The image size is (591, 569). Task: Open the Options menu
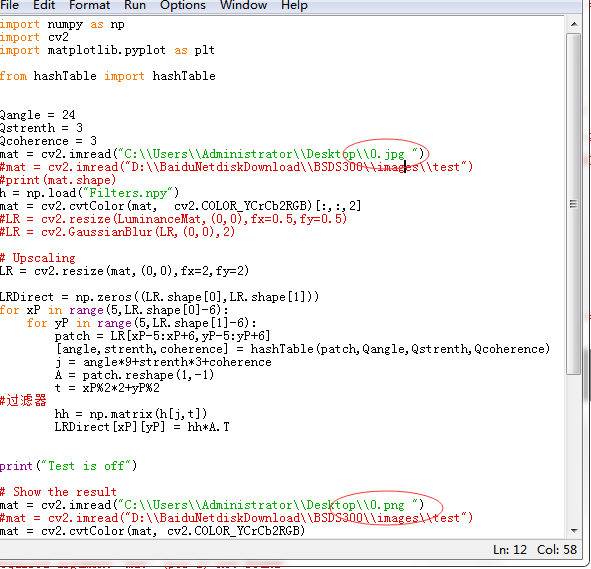click(x=183, y=5)
